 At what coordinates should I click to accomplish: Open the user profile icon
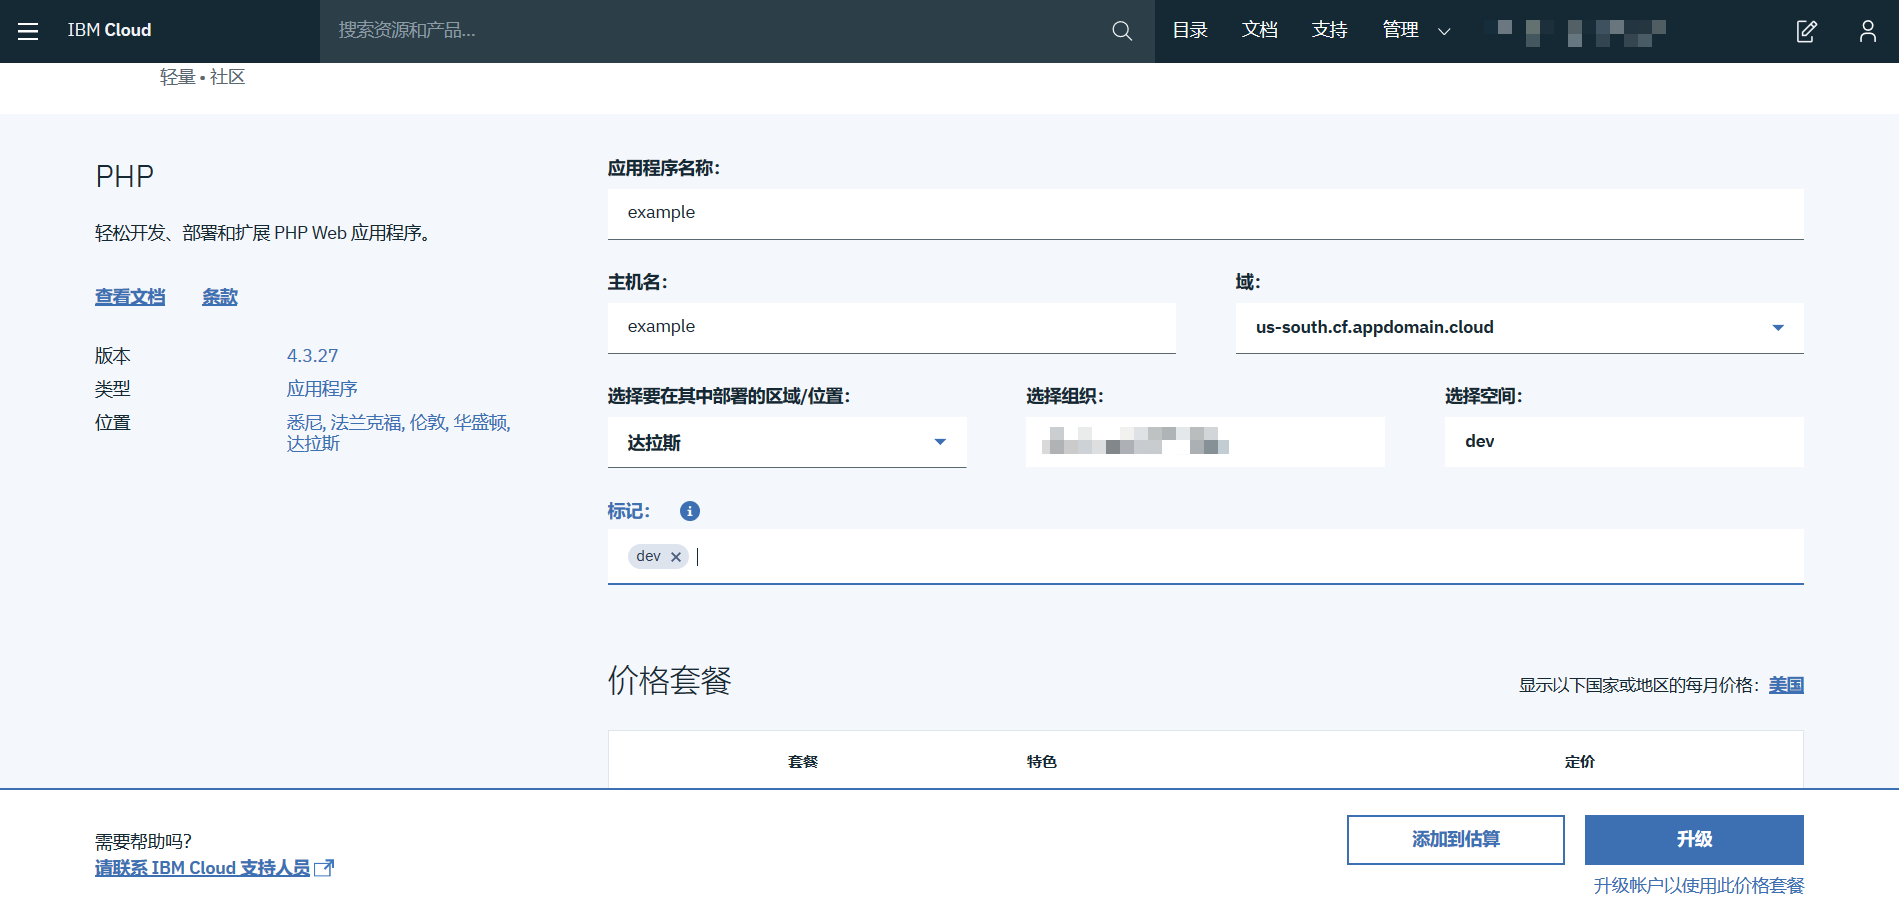click(x=1867, y=31)
